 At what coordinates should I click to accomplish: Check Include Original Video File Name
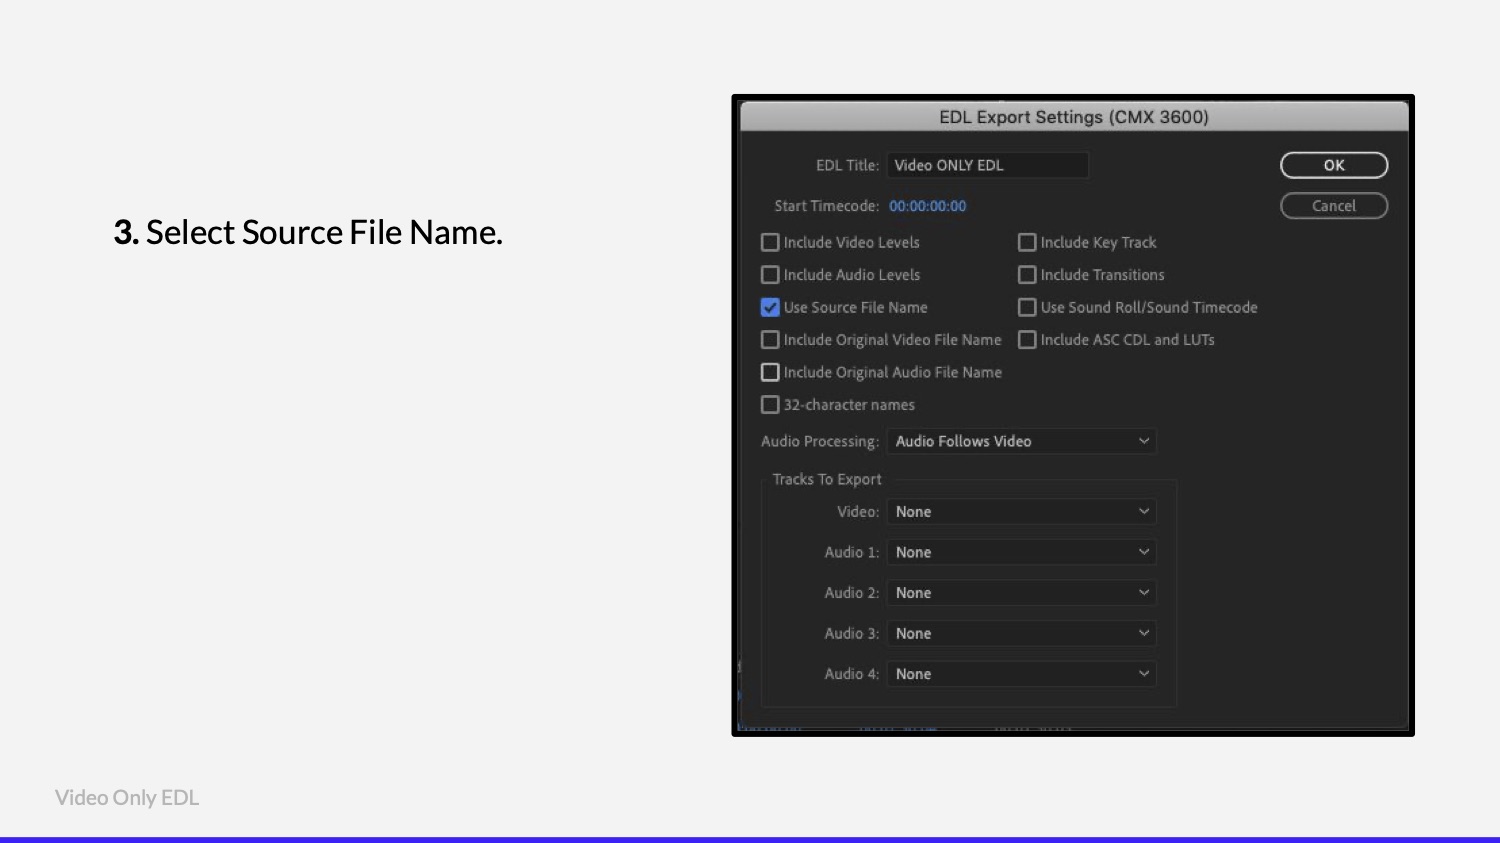point(770,340)
